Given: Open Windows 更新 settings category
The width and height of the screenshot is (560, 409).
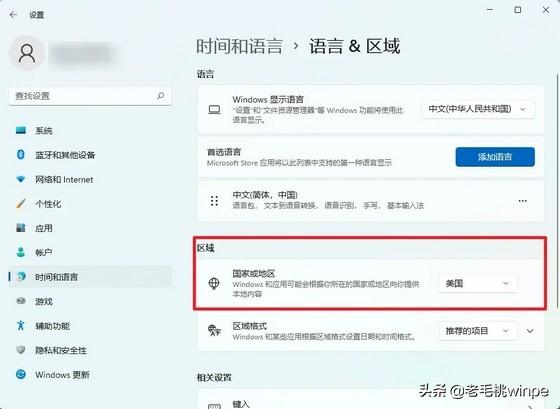Looking at the screenshot, I should (90, 374).
